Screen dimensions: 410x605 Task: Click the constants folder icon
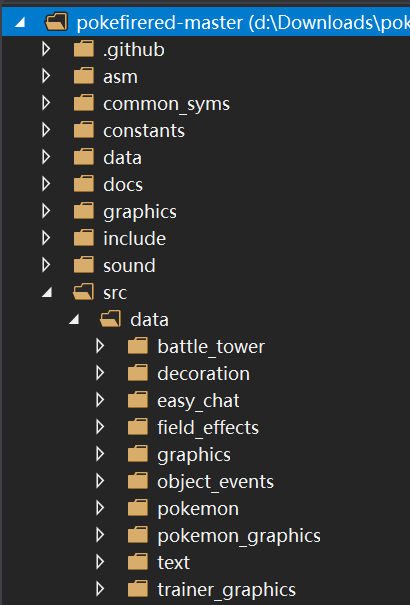84,130
